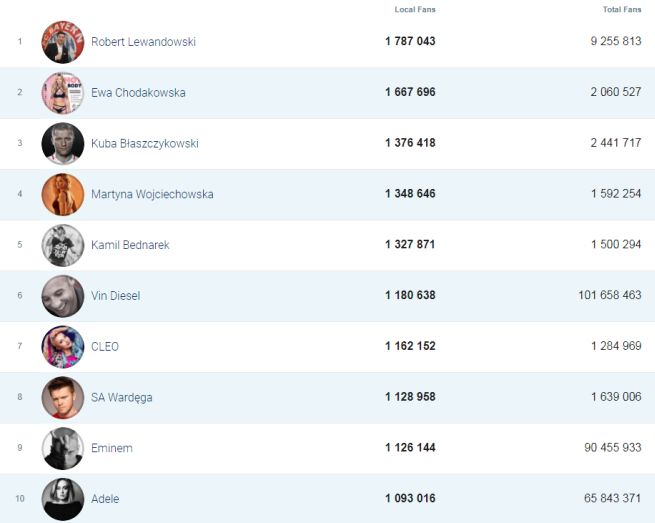Image resolution: width=655 pixels, height=523 pixels.
Task: Sort by the Total Fans column header
Action: click(622, 10)
